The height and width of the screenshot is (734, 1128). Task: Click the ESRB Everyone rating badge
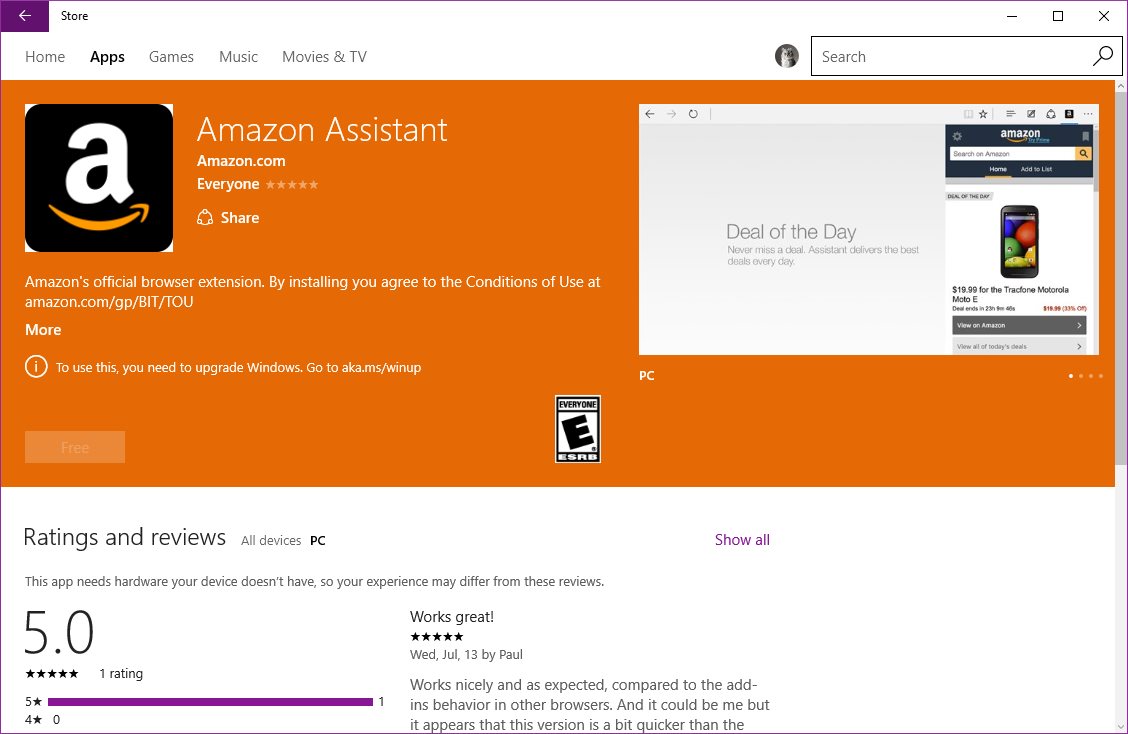(578, 429)
